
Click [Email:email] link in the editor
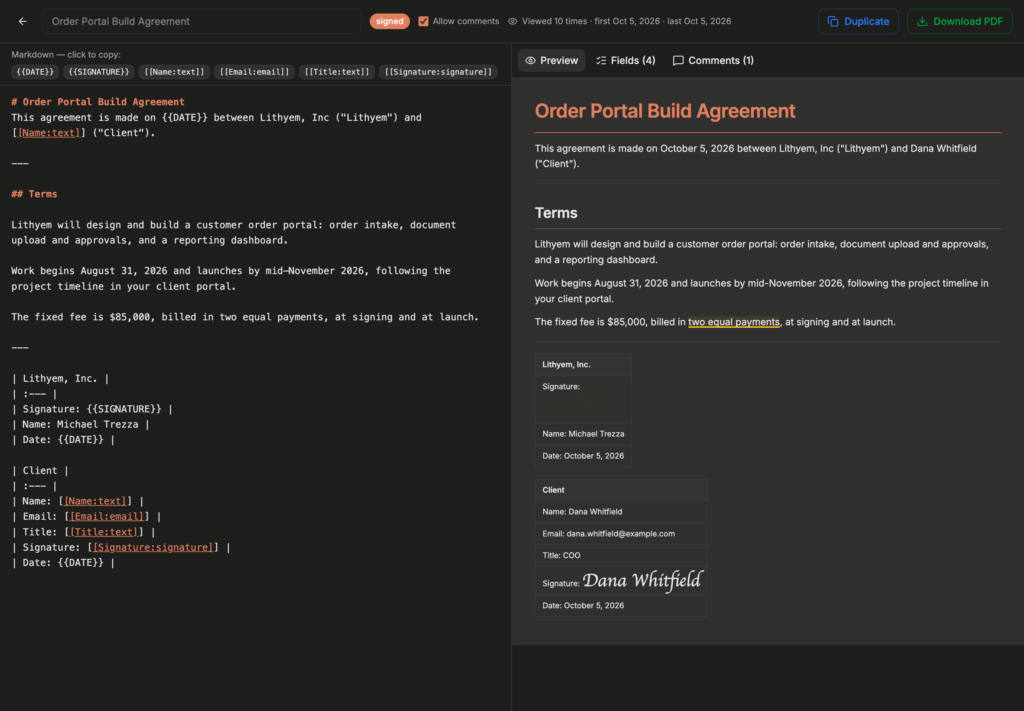click(x=107, y=516)
